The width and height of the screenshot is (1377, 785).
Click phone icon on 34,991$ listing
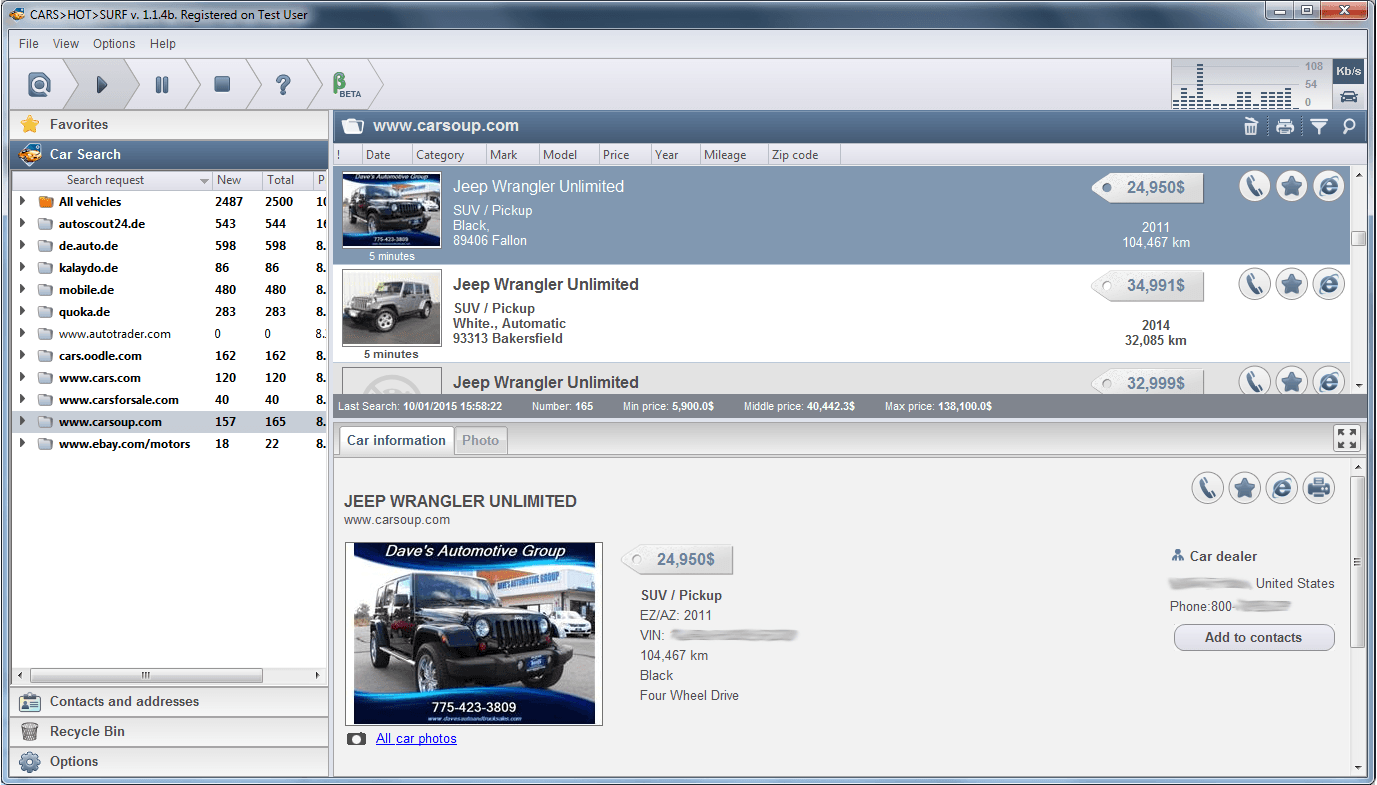1254,285
